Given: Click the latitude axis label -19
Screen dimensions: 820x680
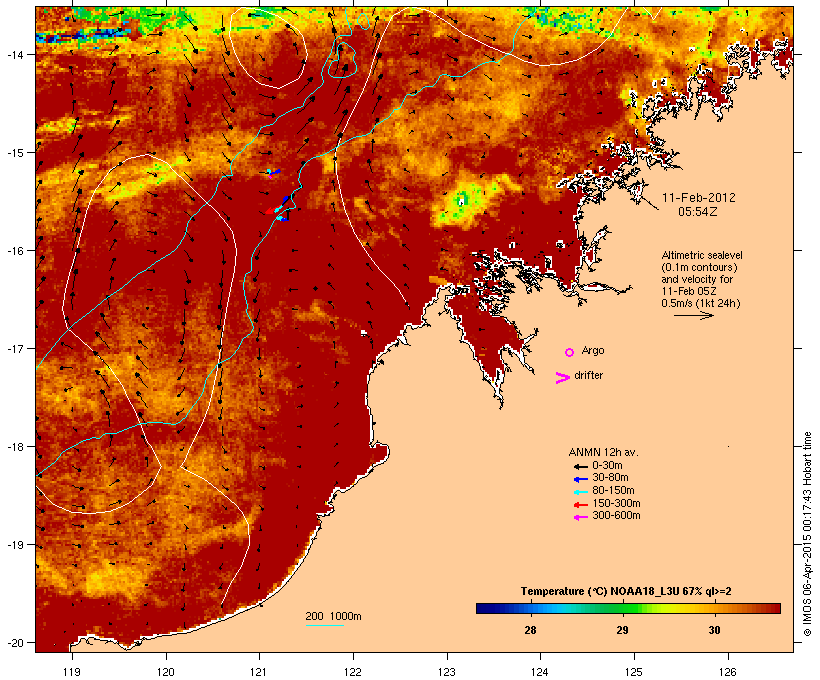Looking at the screenshot, I should [14, 545].
